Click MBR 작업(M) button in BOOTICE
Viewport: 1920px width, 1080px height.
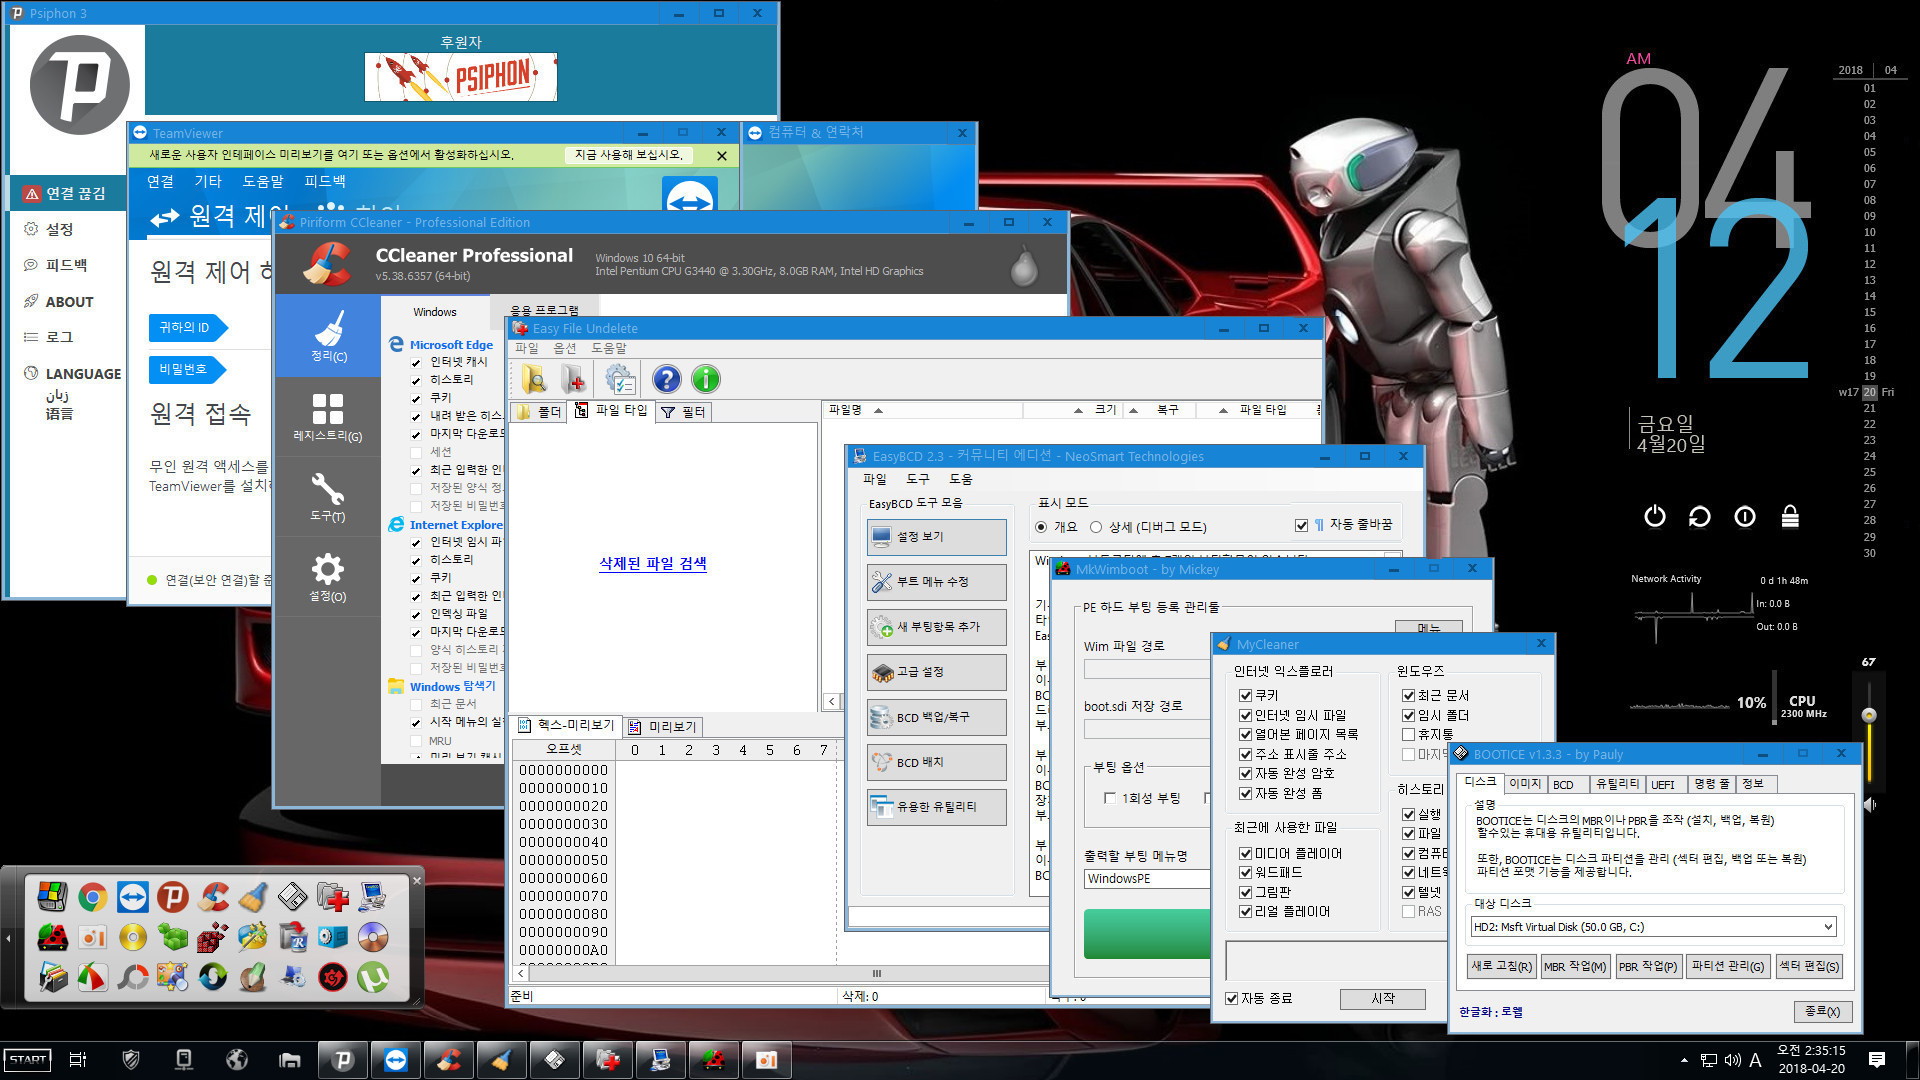click(1574, 966)
